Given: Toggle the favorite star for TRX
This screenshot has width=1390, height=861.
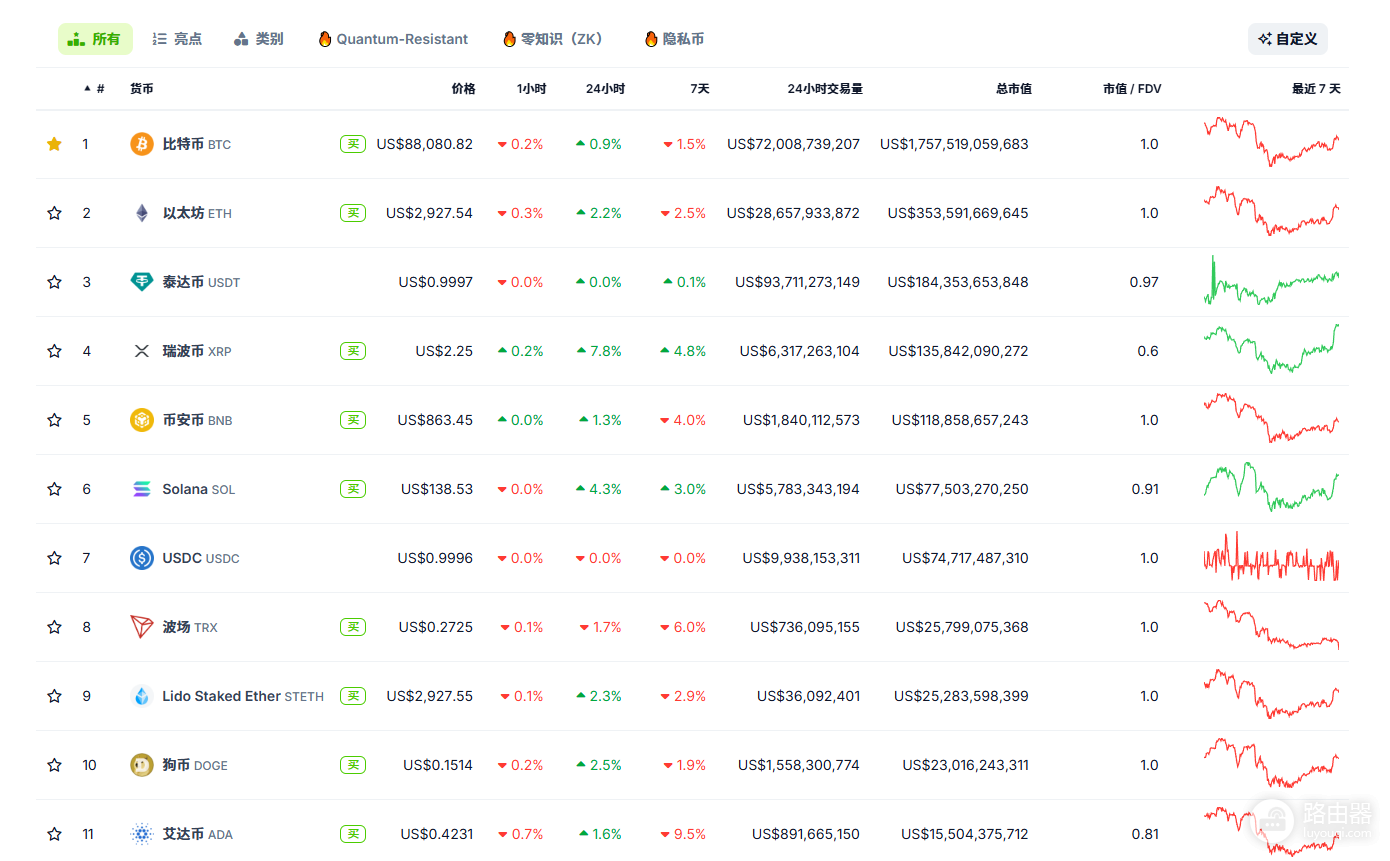Looking at the screenshot, I should 54,627.
